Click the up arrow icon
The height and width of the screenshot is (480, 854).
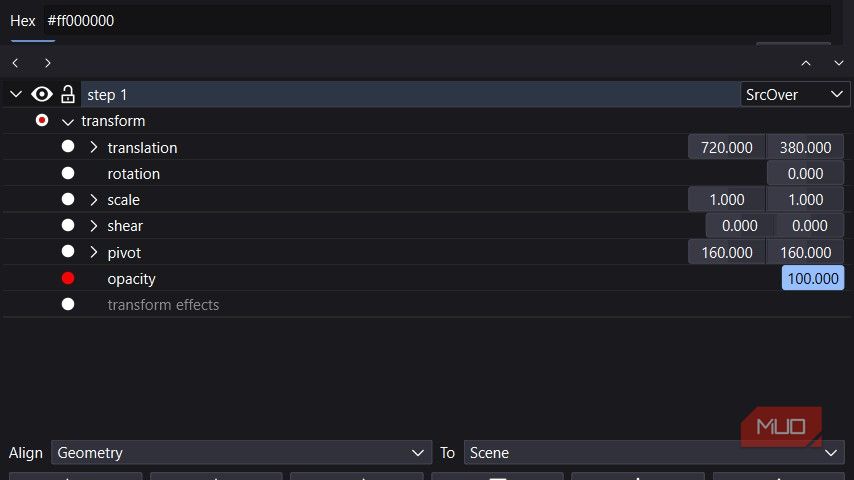click(806, 63)
